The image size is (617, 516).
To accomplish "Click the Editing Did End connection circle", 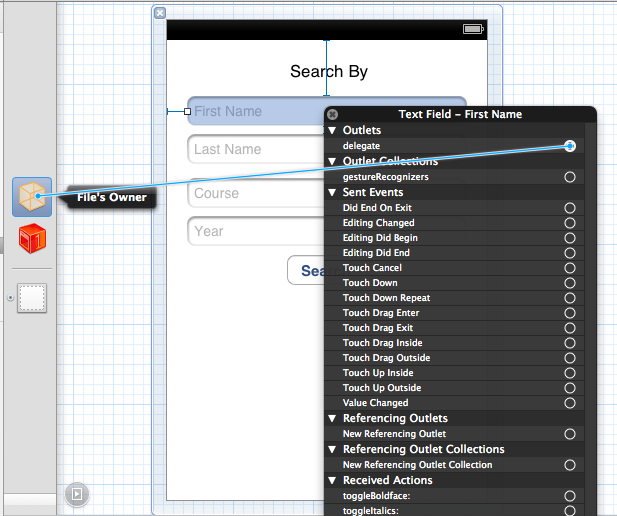I will coord(570,253).
